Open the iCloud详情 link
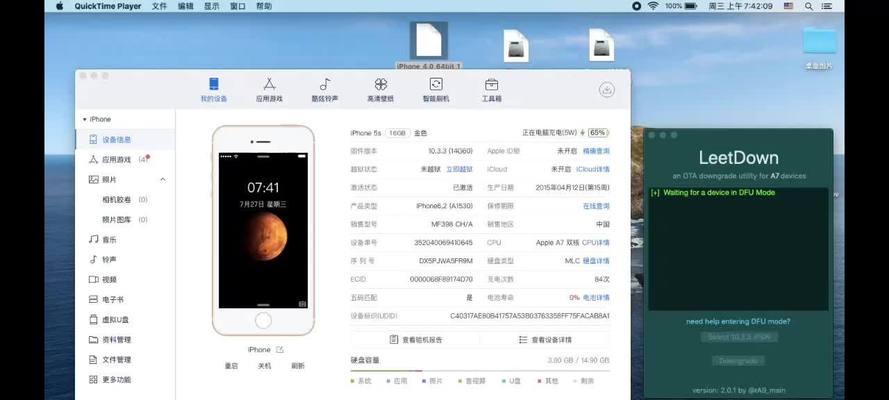The width and height of the screenshot is (889, 400). click(593, 169)
